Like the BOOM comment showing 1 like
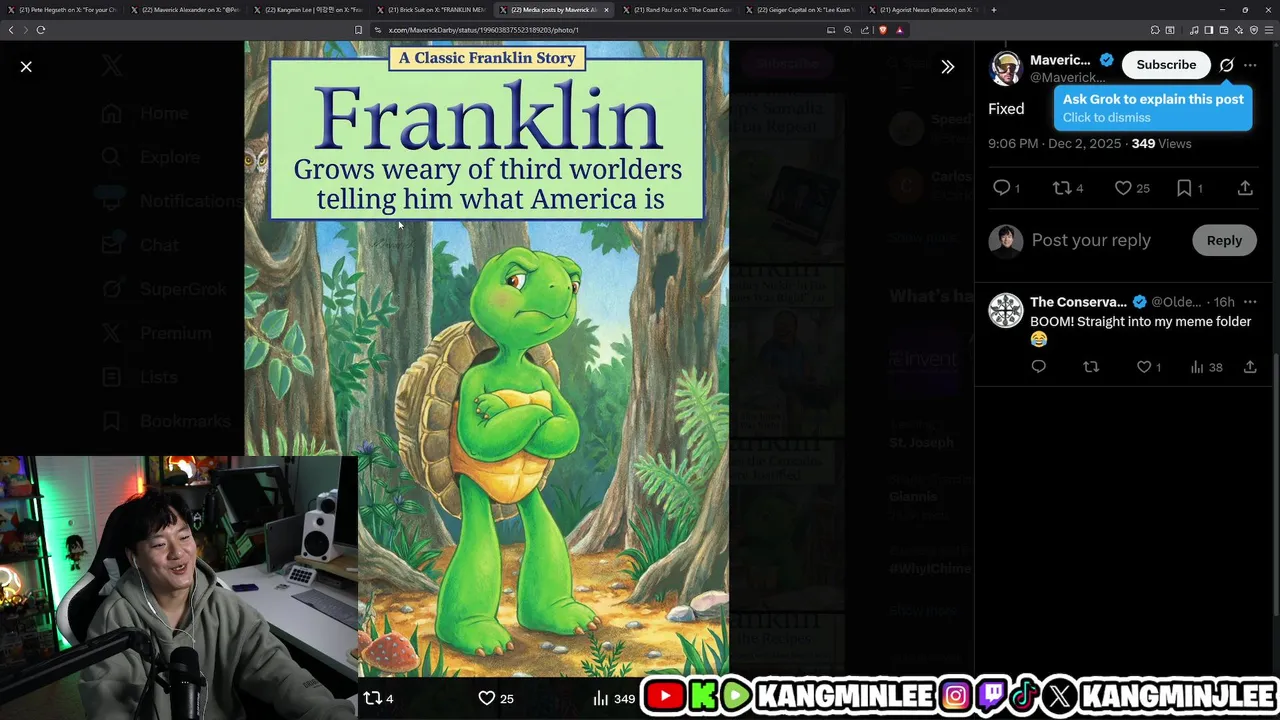 pyautogui.click(x=1149, y=367)
